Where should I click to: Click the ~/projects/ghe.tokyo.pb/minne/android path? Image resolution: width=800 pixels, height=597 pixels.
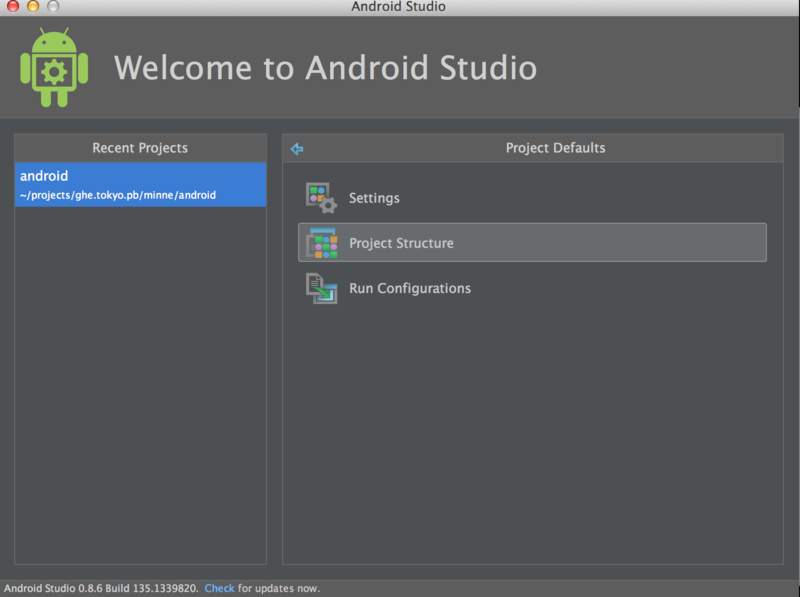pyautogui.click(x=118, y=195)
